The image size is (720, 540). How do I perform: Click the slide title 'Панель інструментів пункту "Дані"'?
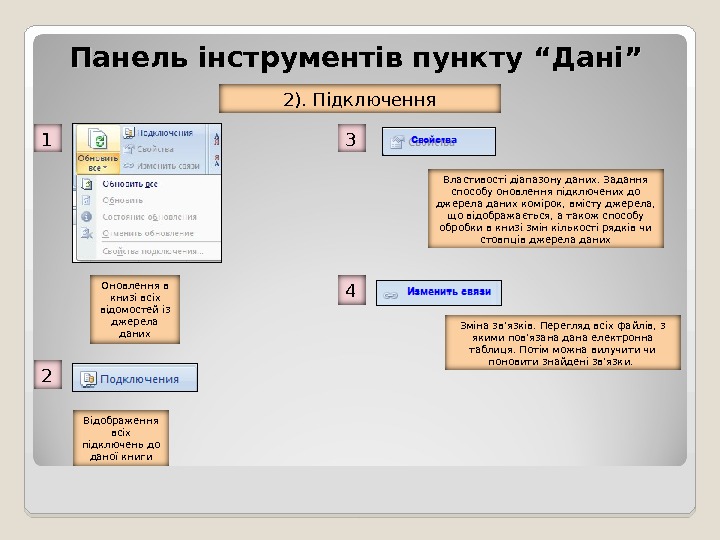(355, 58)
